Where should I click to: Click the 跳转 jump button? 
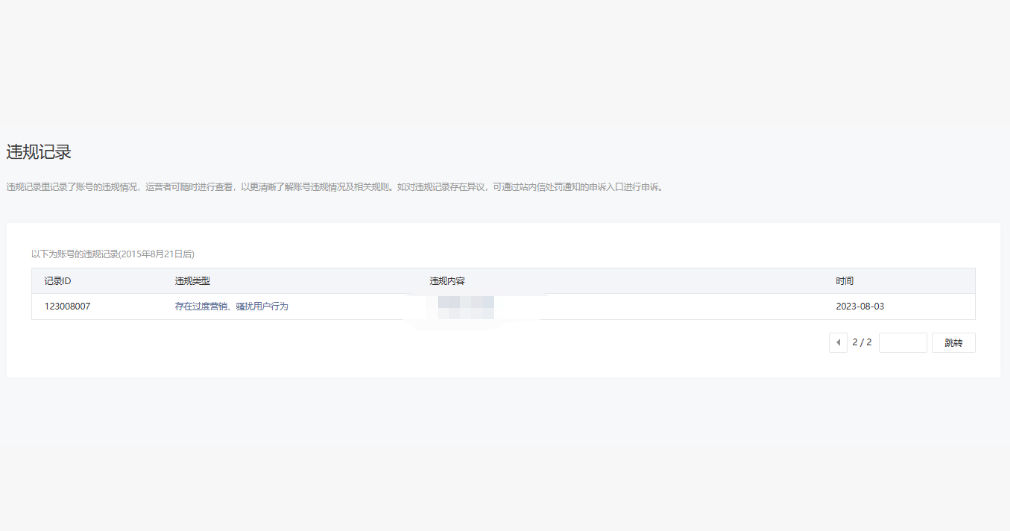tap(953, 342)
